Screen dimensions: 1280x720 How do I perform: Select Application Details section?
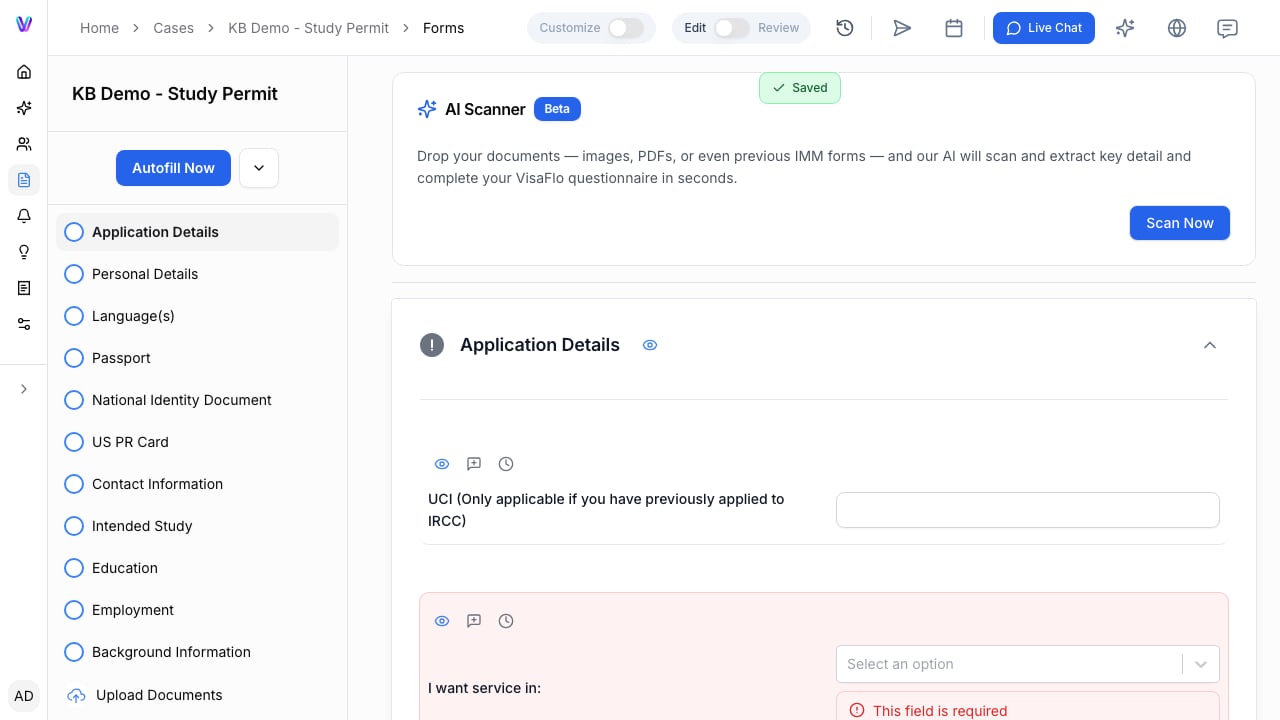pos(198,232)
